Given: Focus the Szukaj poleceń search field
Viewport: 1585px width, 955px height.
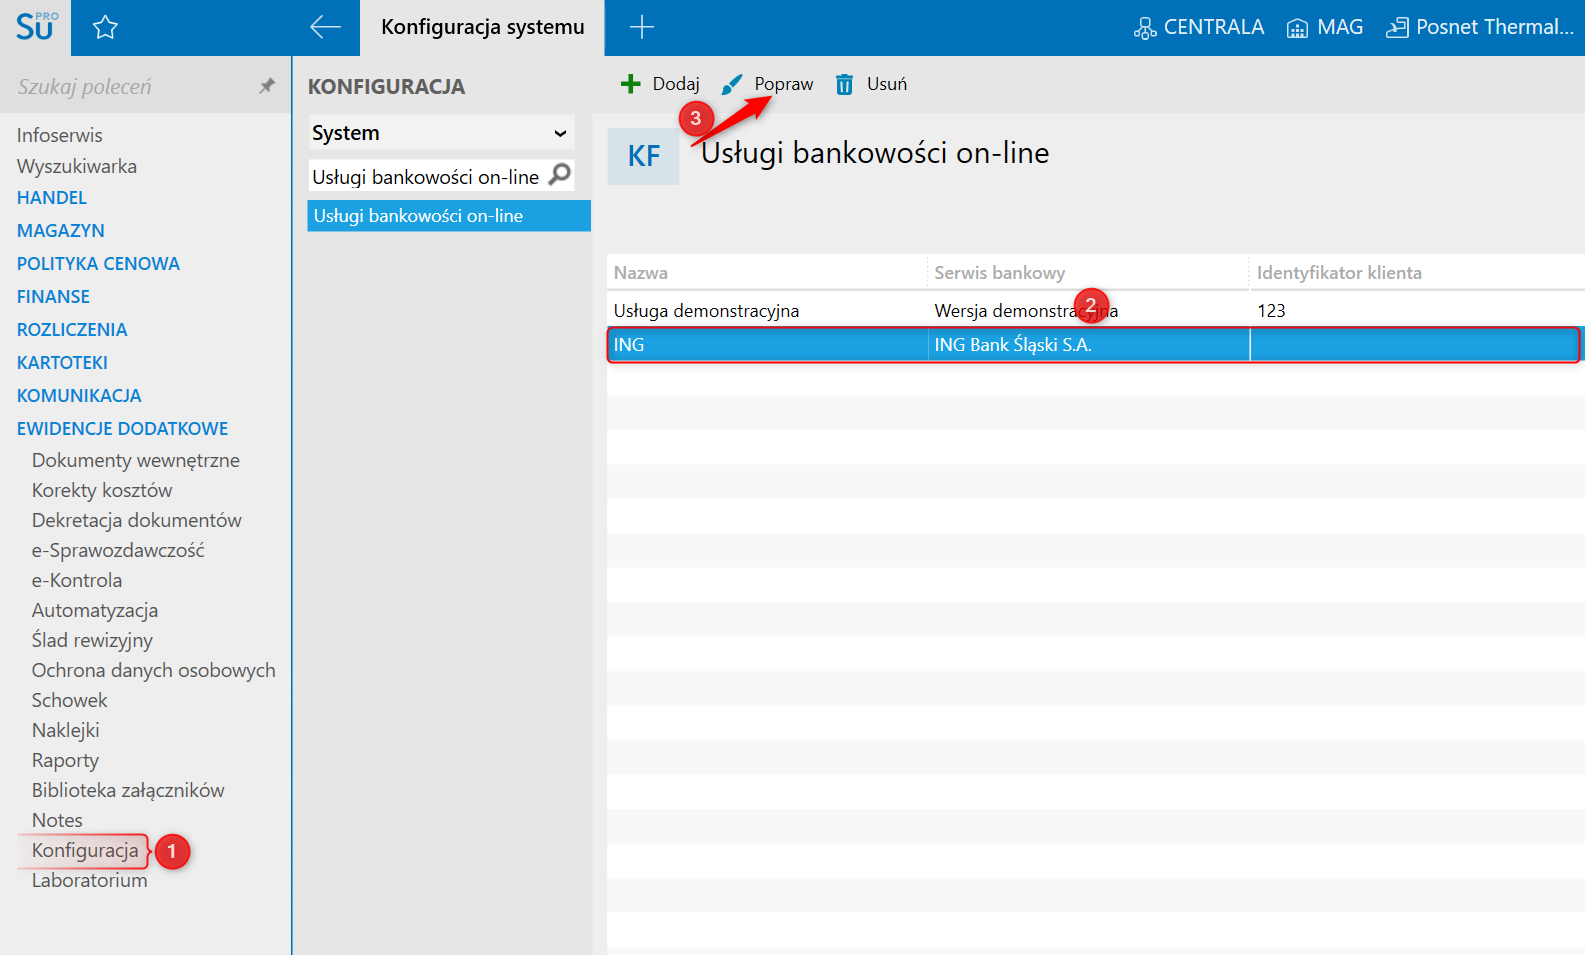Looking at the screenshot, I should point(130,86).
